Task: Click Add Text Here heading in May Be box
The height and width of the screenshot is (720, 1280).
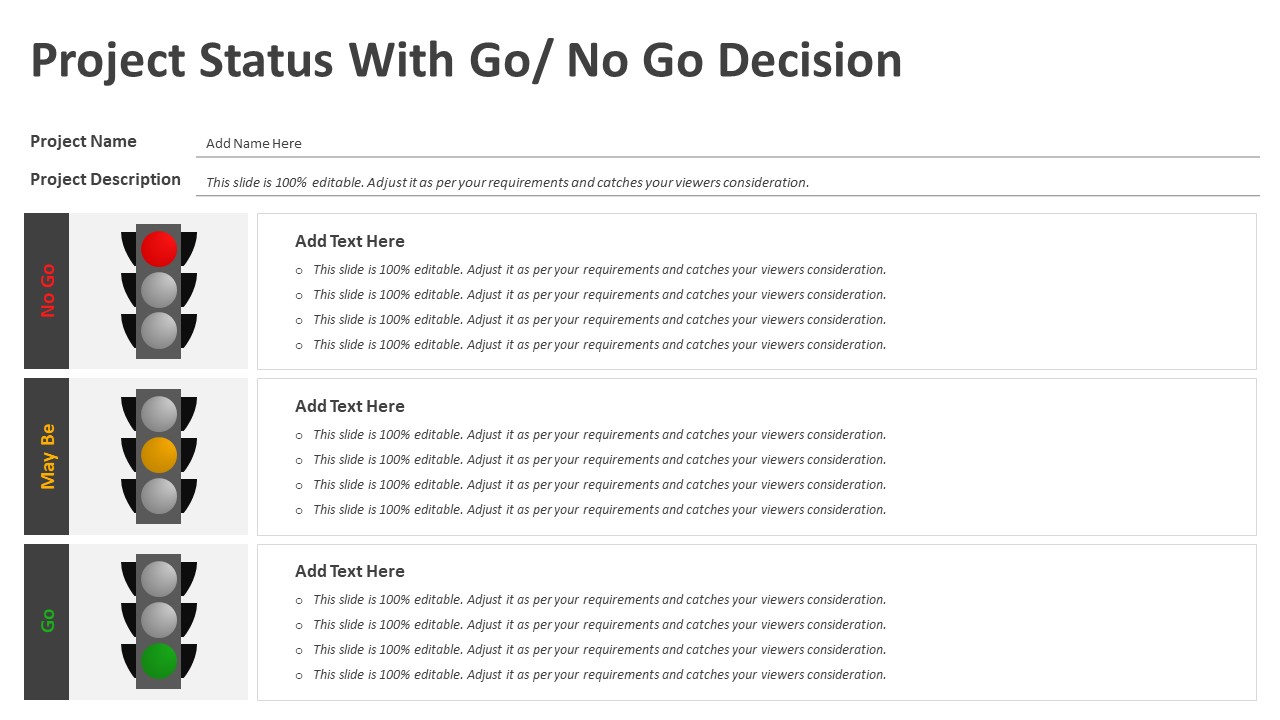Action: [x=350, y=406]
